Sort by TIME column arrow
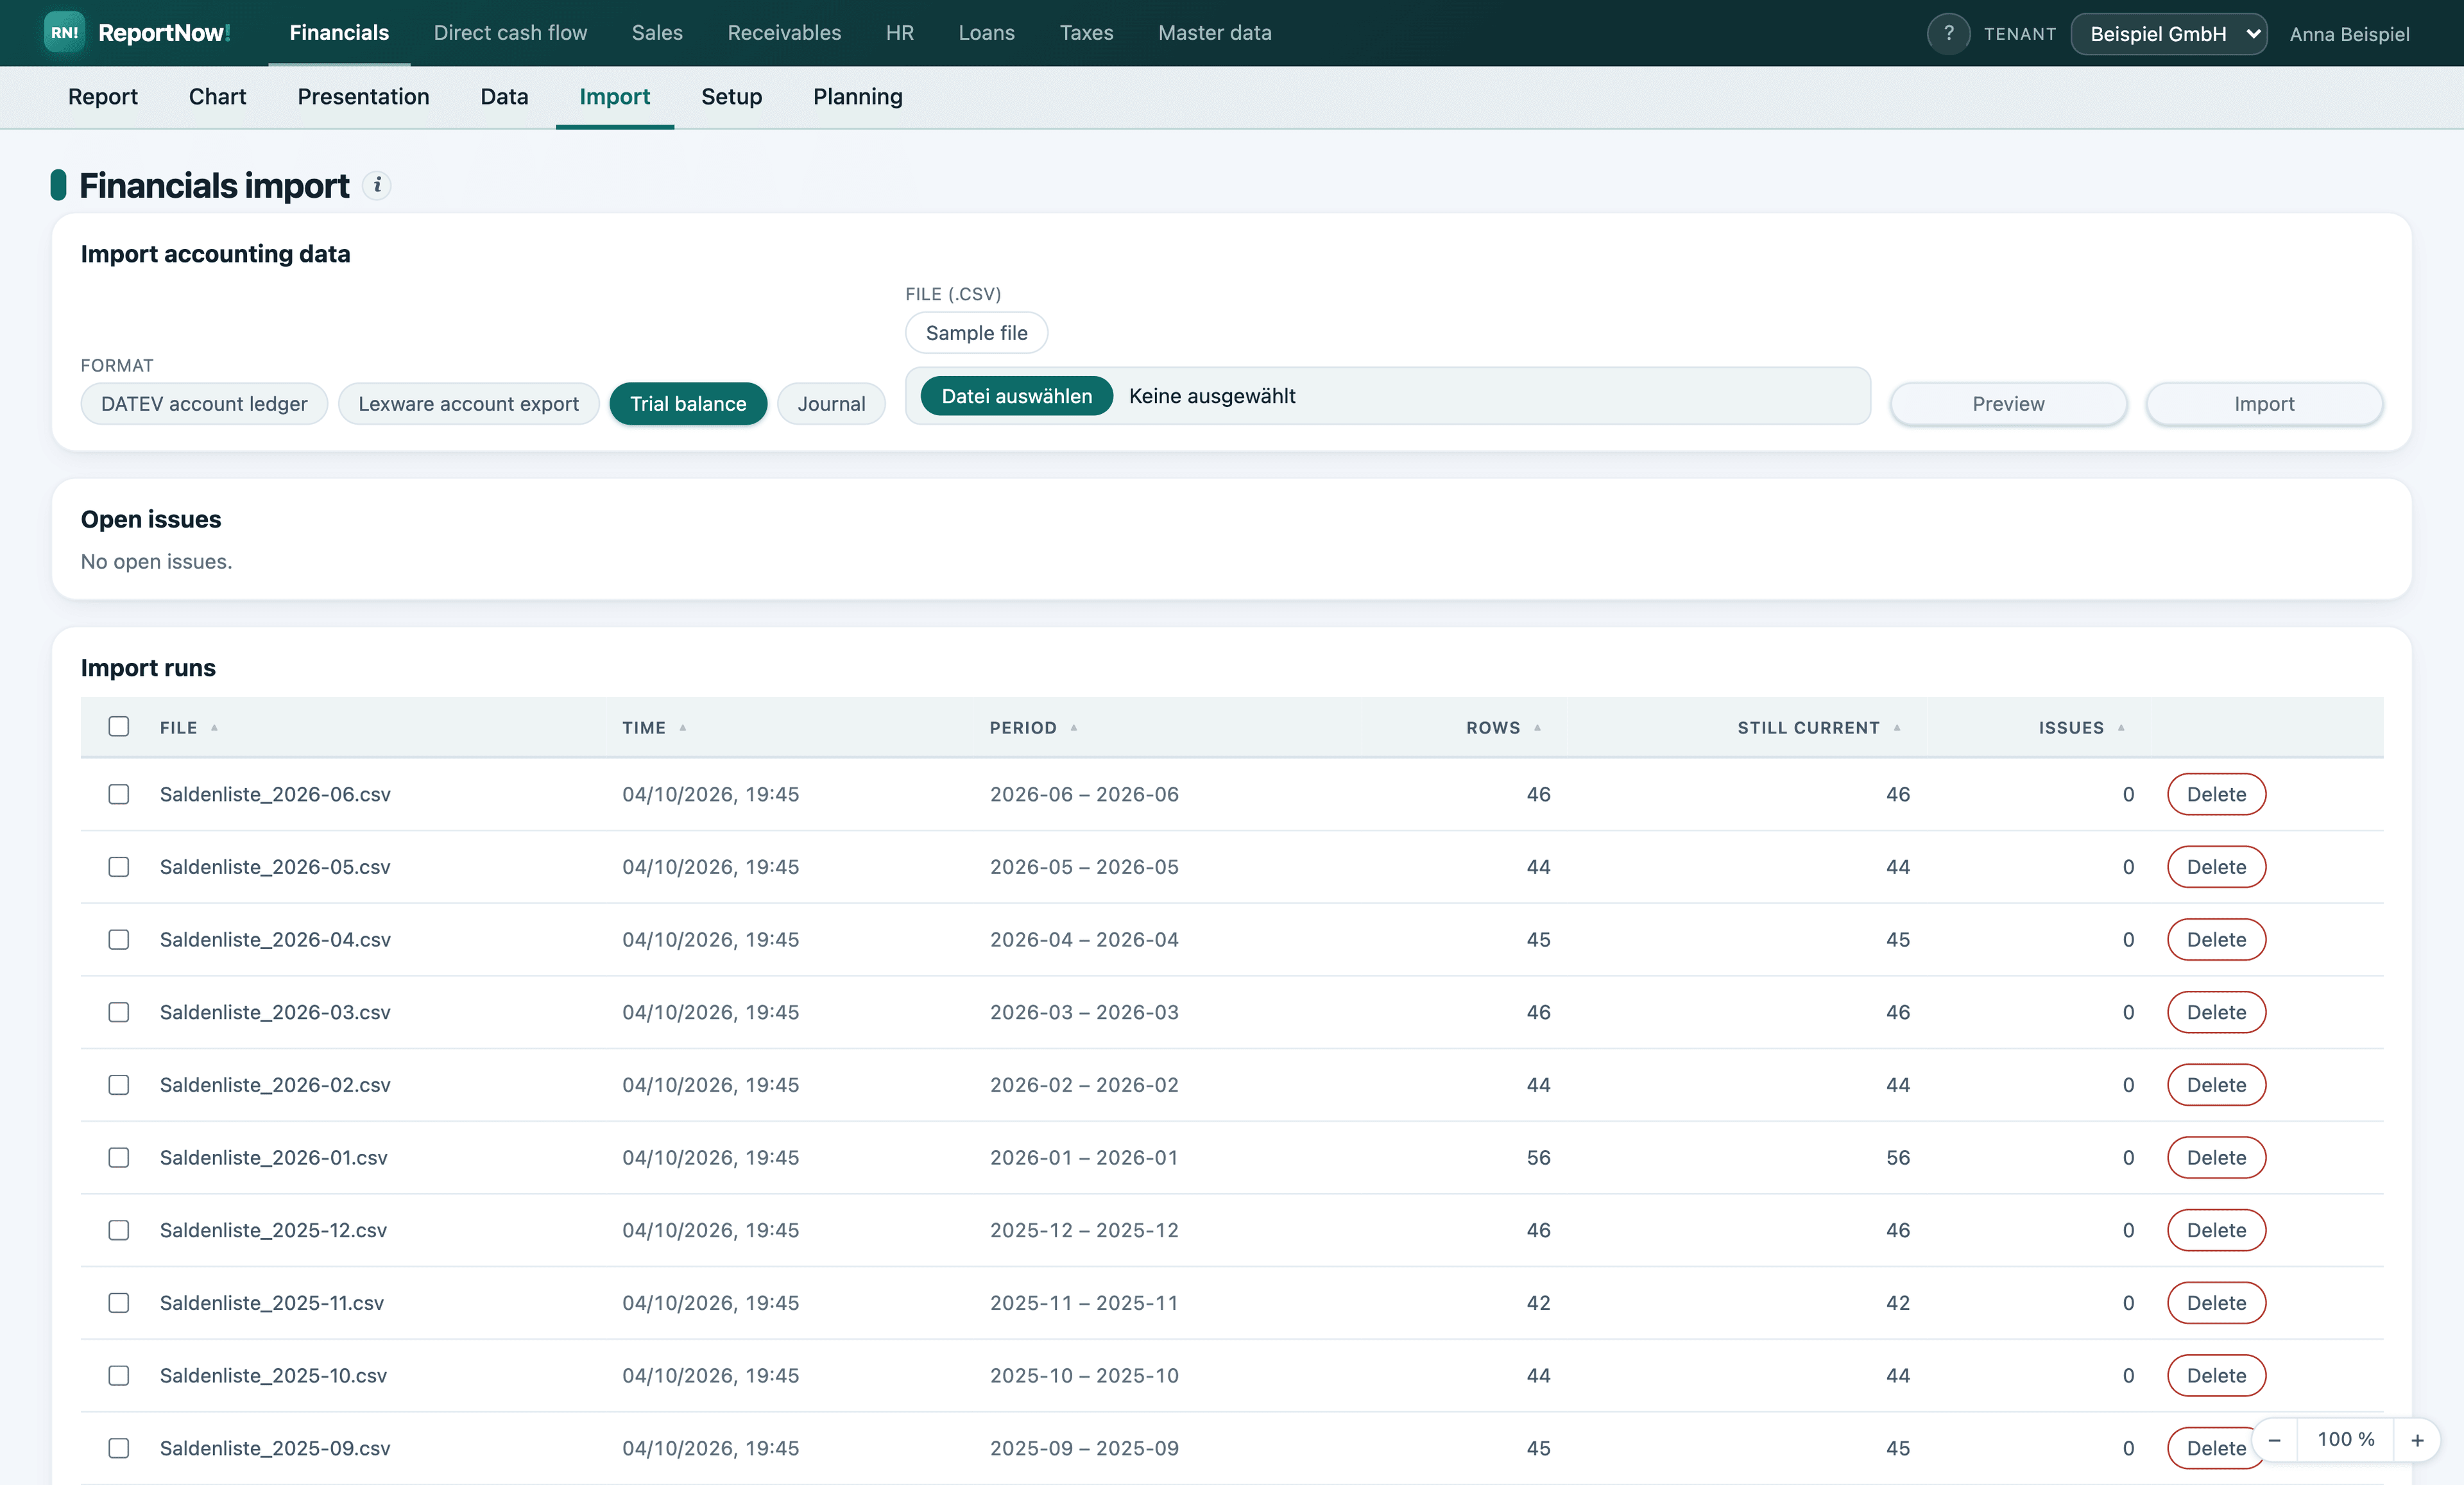The image size is (2464, 1485). tap(683, 728)
